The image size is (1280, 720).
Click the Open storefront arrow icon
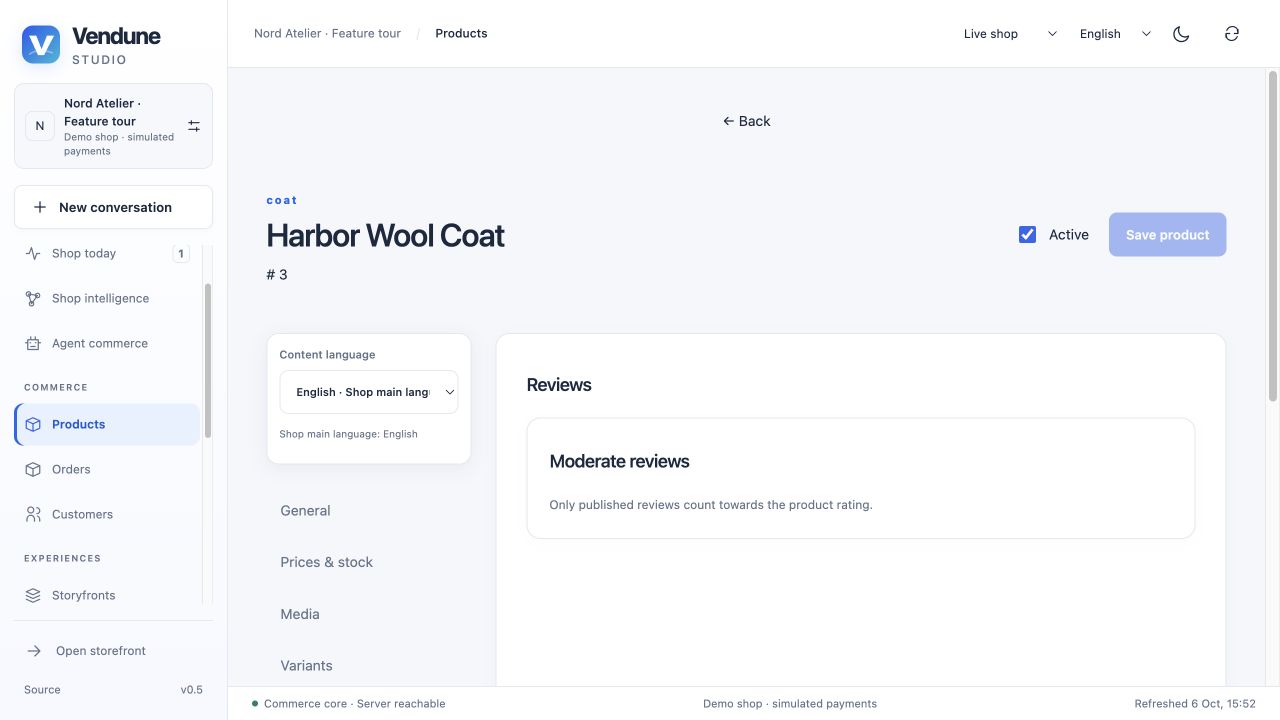[34, 651]
